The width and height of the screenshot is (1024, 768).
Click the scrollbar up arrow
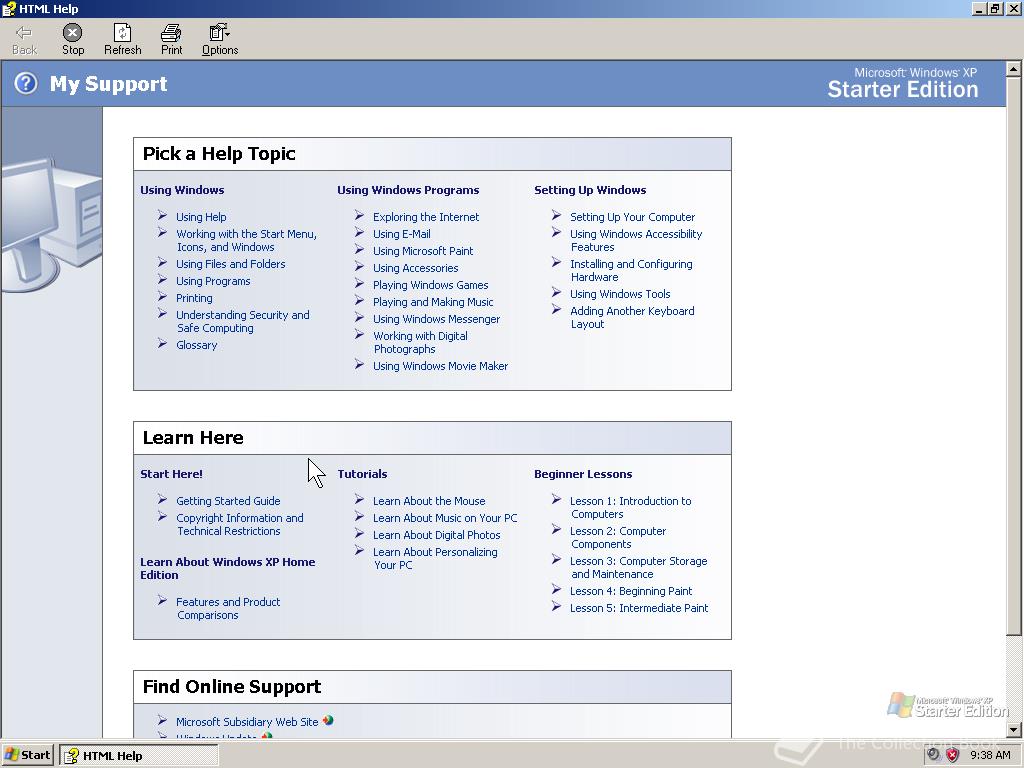1014,68
